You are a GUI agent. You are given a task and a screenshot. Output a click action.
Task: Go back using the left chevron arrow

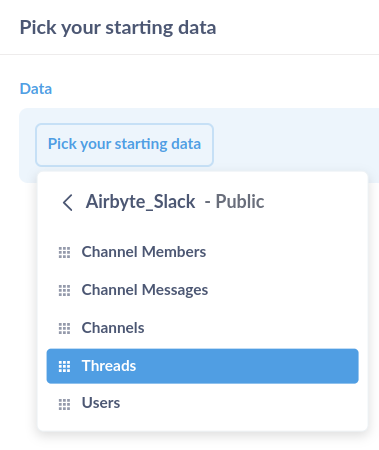point(68,203)
